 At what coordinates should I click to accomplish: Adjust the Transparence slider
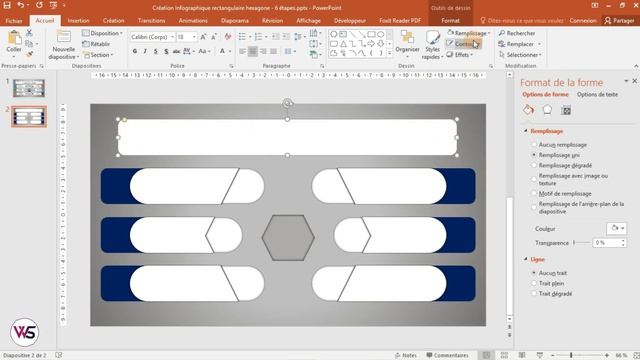581,242
